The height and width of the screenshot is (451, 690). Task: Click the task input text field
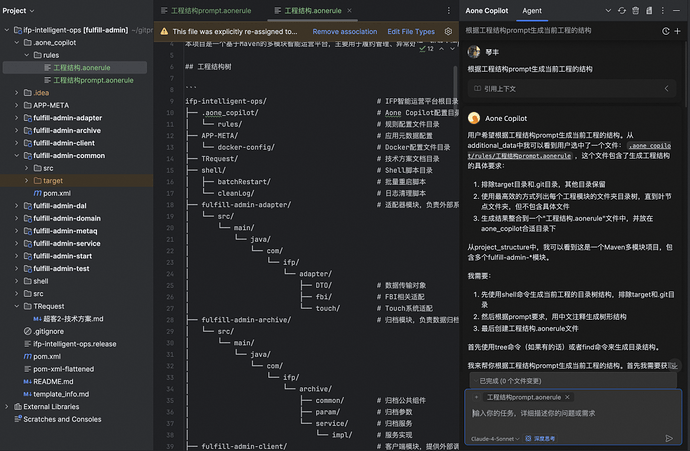pos(572,418)
